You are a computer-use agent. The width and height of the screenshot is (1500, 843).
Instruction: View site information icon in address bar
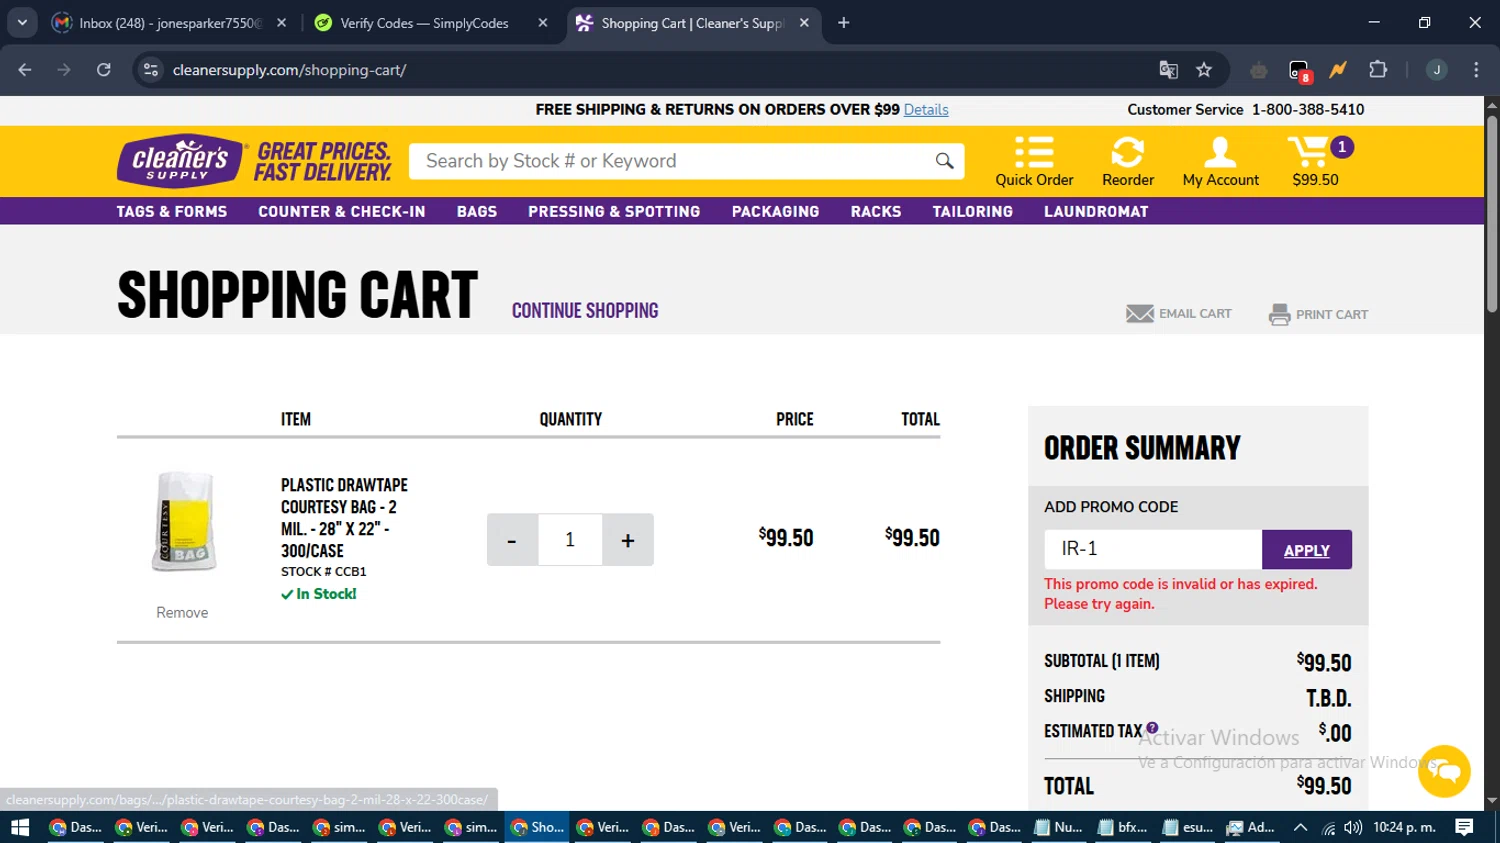coord(151,70)
